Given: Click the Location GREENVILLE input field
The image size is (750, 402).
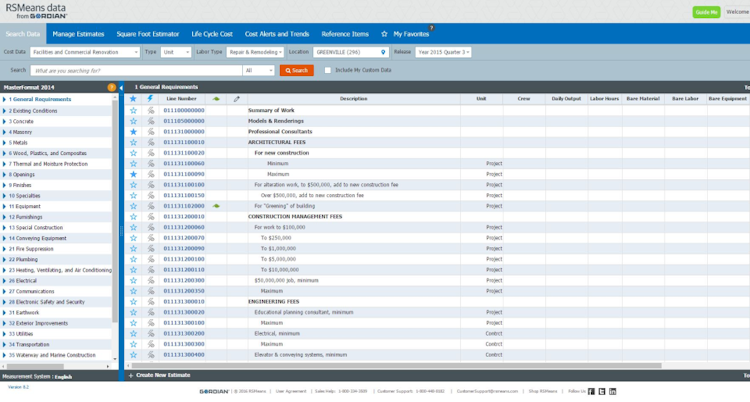Looking at the screenshot, I should click(x=351, y=52).
